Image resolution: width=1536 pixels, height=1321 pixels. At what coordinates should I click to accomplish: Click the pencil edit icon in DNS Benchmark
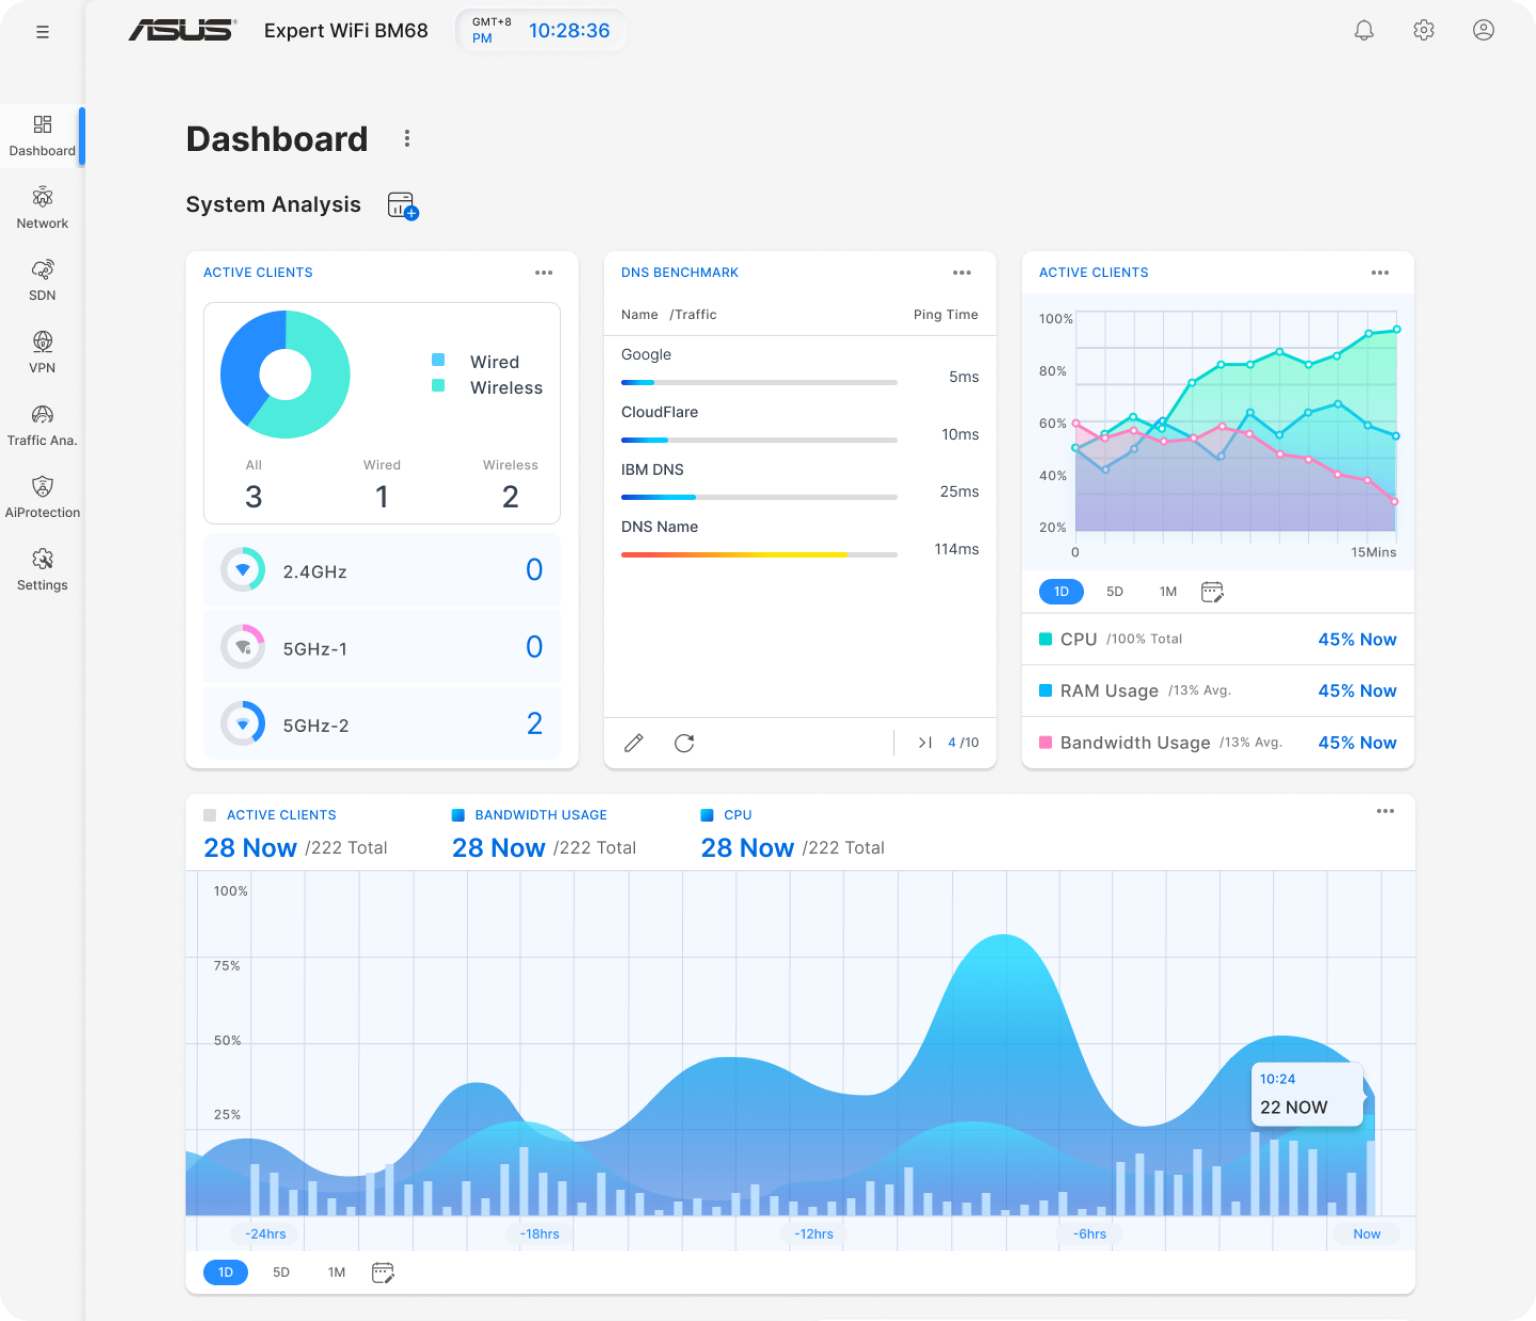pyautogui.click(x=633, y=743)
